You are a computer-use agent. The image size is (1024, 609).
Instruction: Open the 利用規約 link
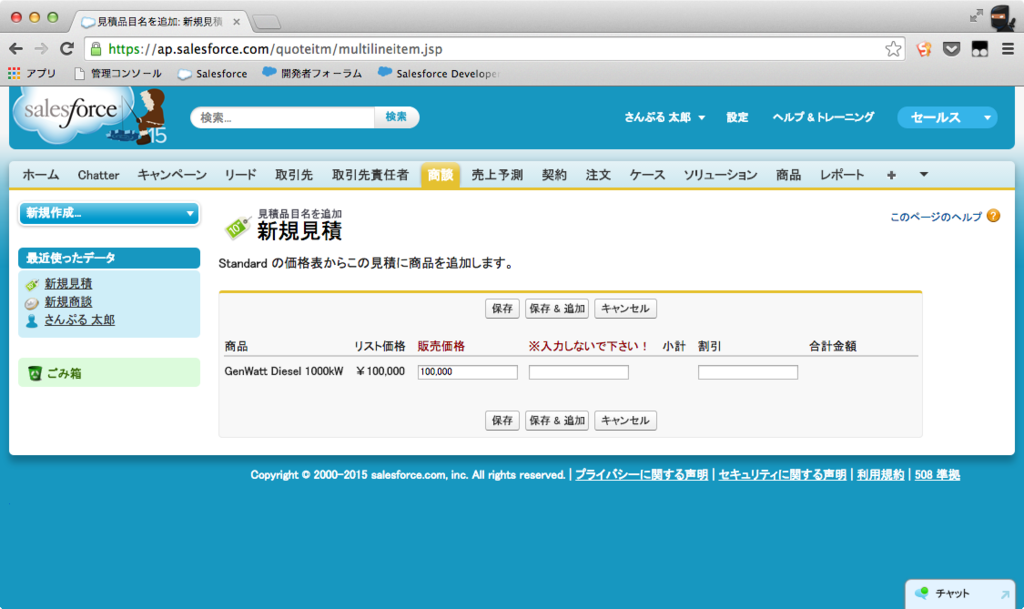880,475
